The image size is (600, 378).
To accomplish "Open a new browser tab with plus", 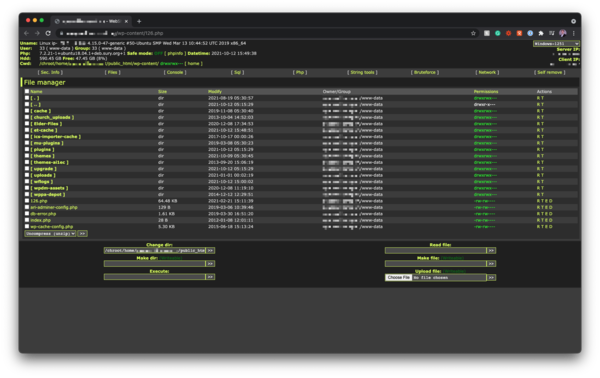I will [139, 21].
